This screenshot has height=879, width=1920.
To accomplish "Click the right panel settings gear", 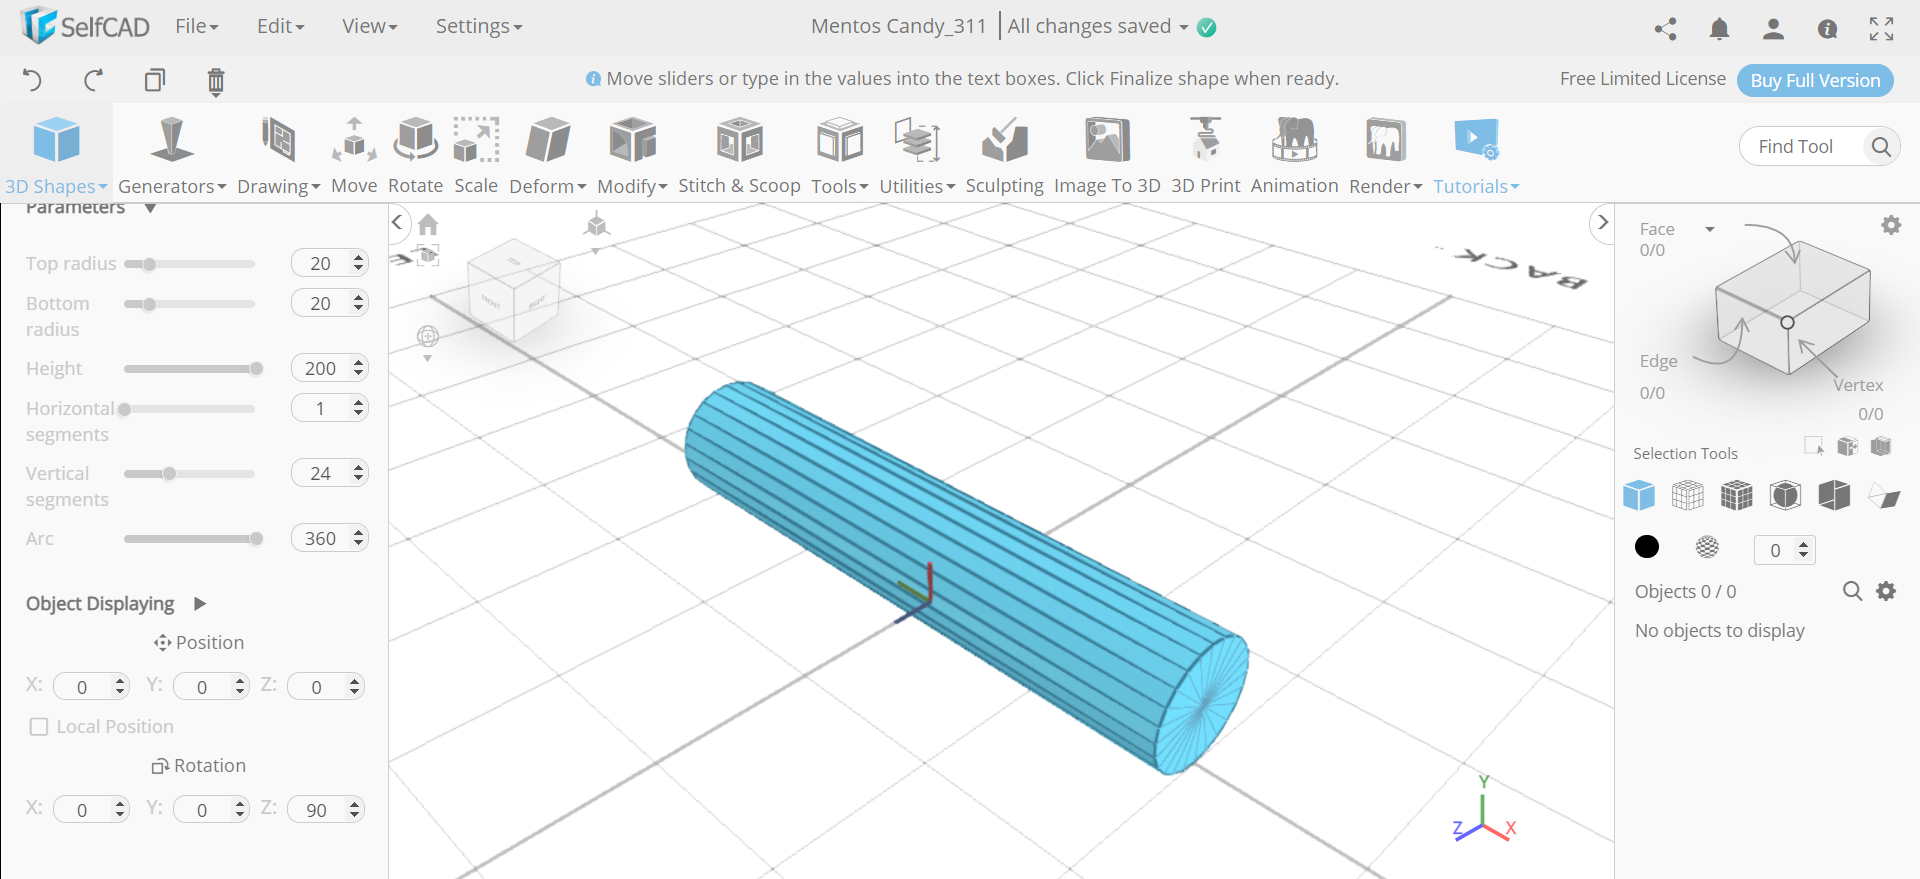I will pos(1890,225).
